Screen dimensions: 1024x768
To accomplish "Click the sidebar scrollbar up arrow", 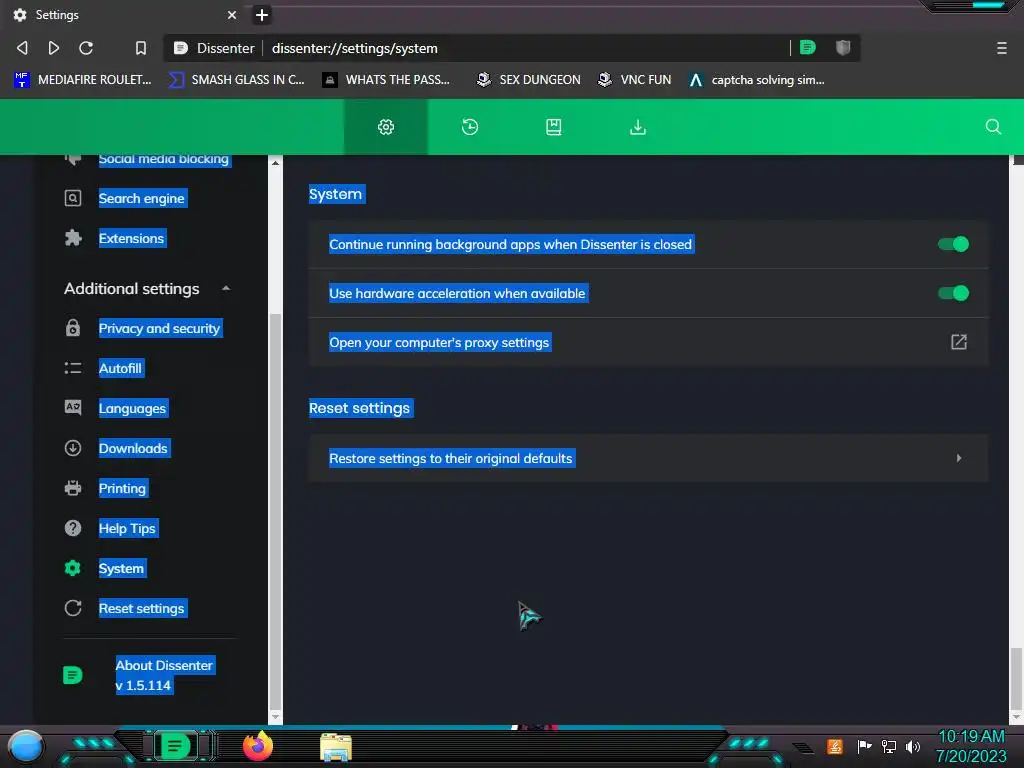I will [276, 163].
